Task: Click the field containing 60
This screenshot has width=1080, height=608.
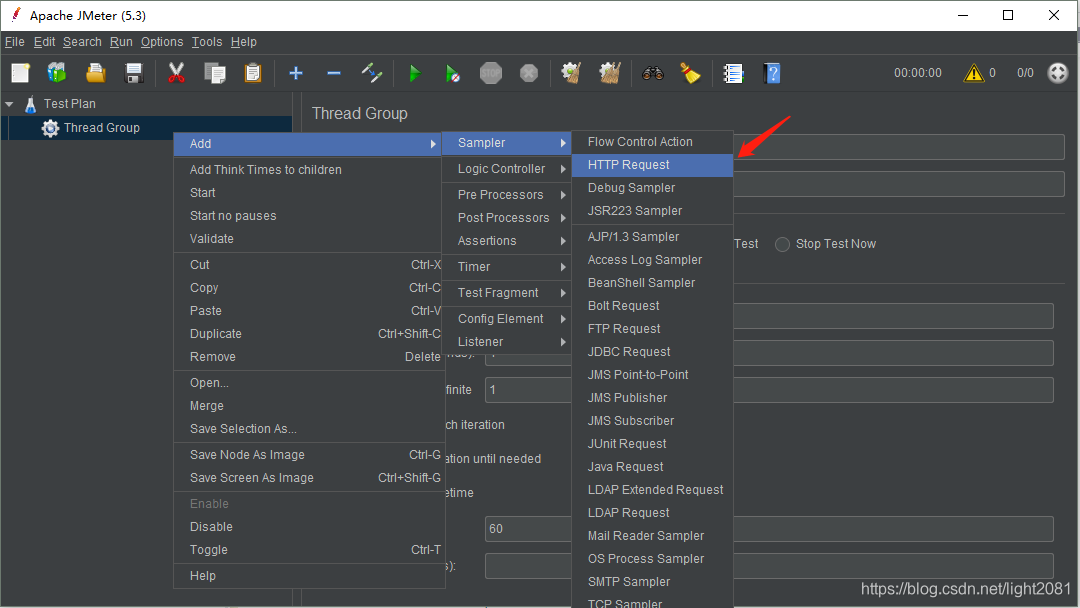Action: pyautogui.click(x=769, y=529)
